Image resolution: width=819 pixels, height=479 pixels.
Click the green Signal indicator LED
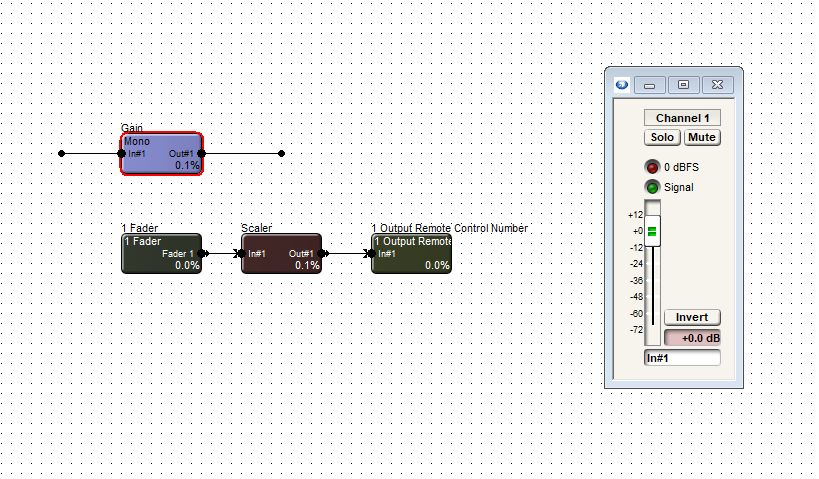pyautogui.click(x=652, y=187)
